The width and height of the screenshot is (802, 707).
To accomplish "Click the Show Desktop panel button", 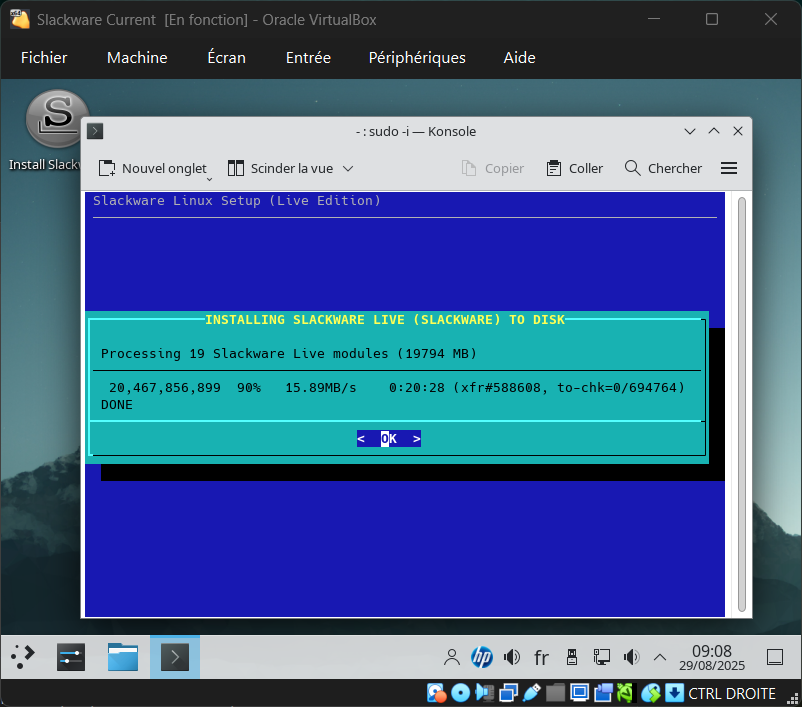I will pyautogui.click(x=774, y=657).
